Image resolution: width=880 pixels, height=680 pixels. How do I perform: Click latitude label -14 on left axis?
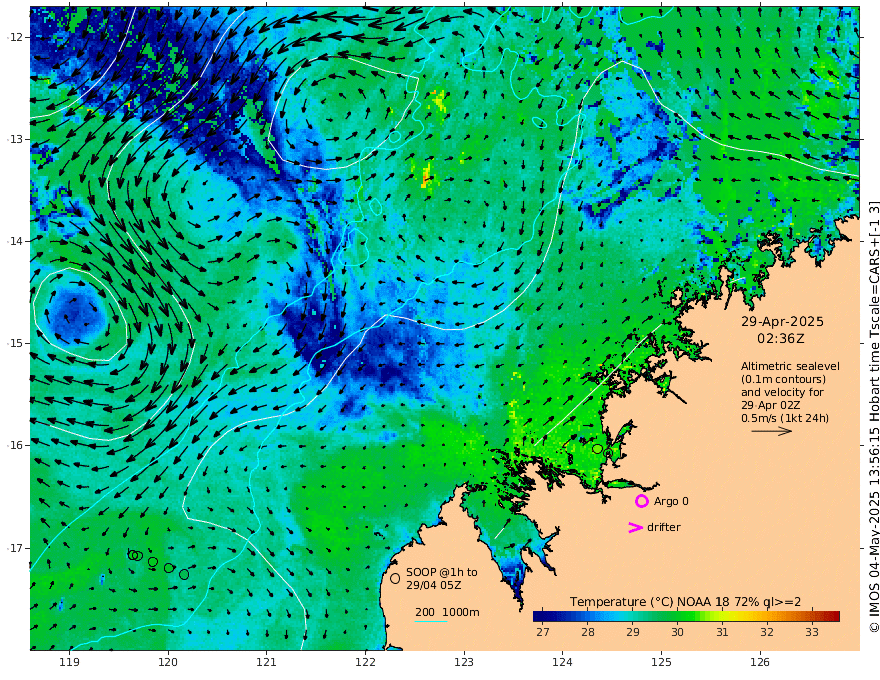15,241
